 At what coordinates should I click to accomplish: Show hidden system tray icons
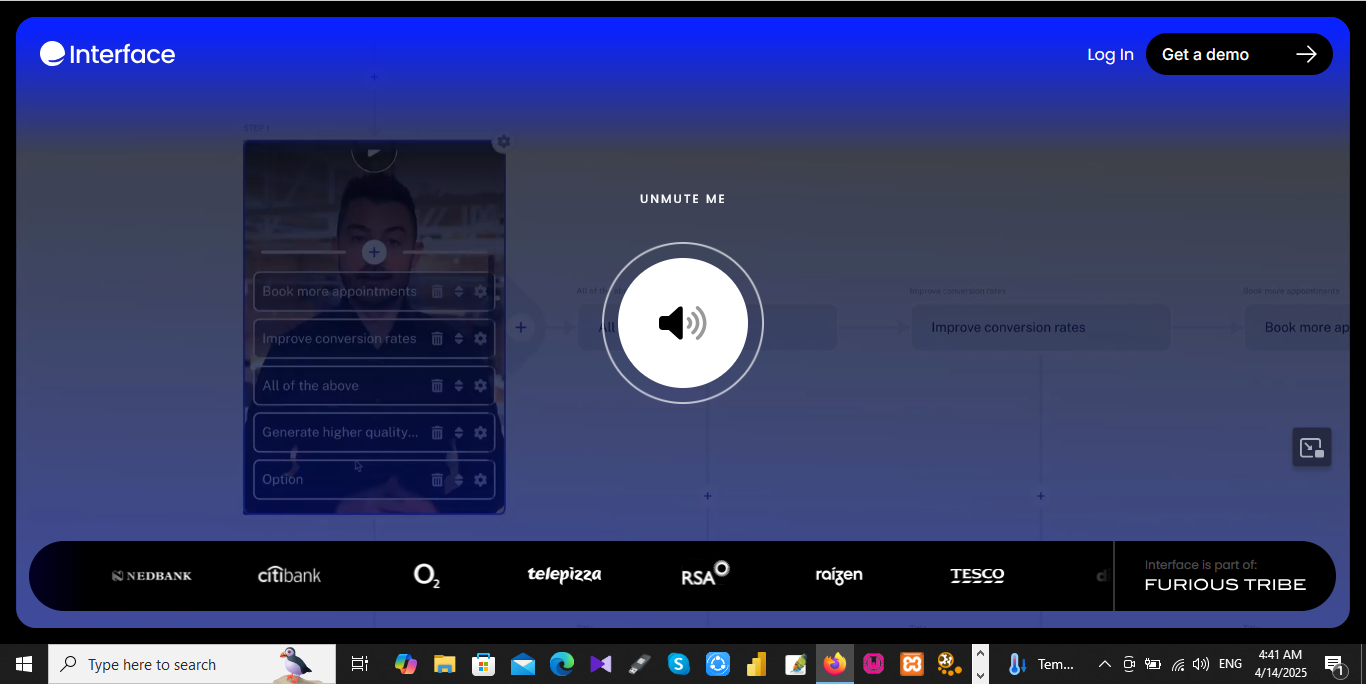pos(1105,664)
